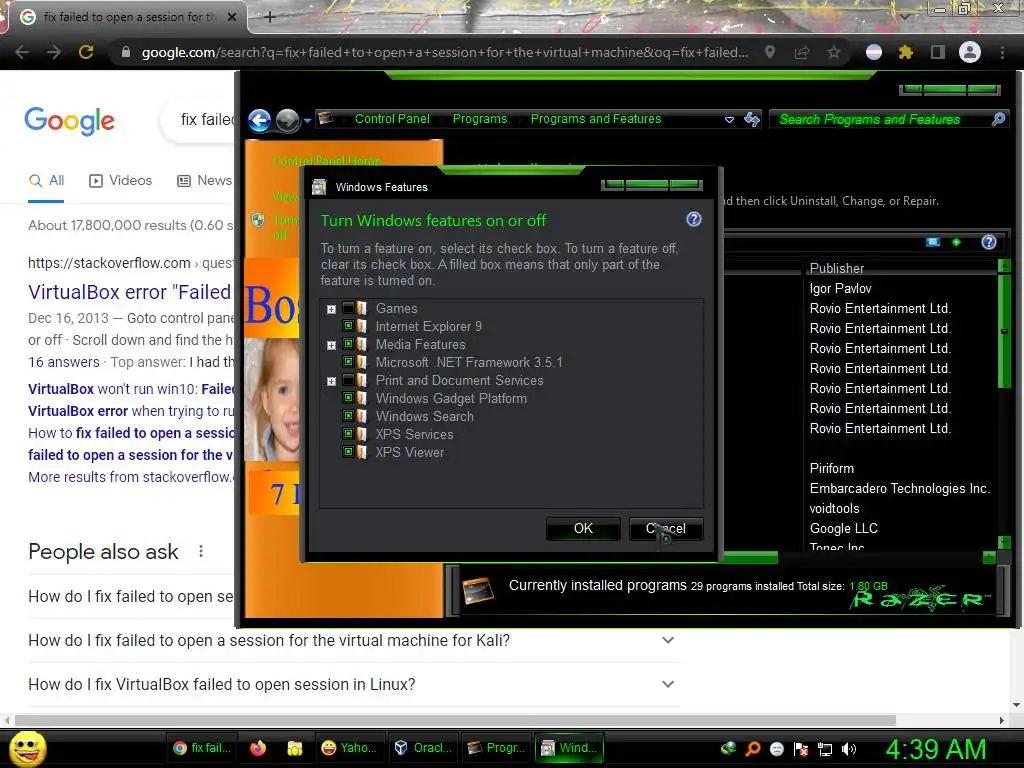The height and width of the screenshot is (768, 1024).
Task: Click the smiley Start button on taskbar
Action: click(x=27, y=748)
